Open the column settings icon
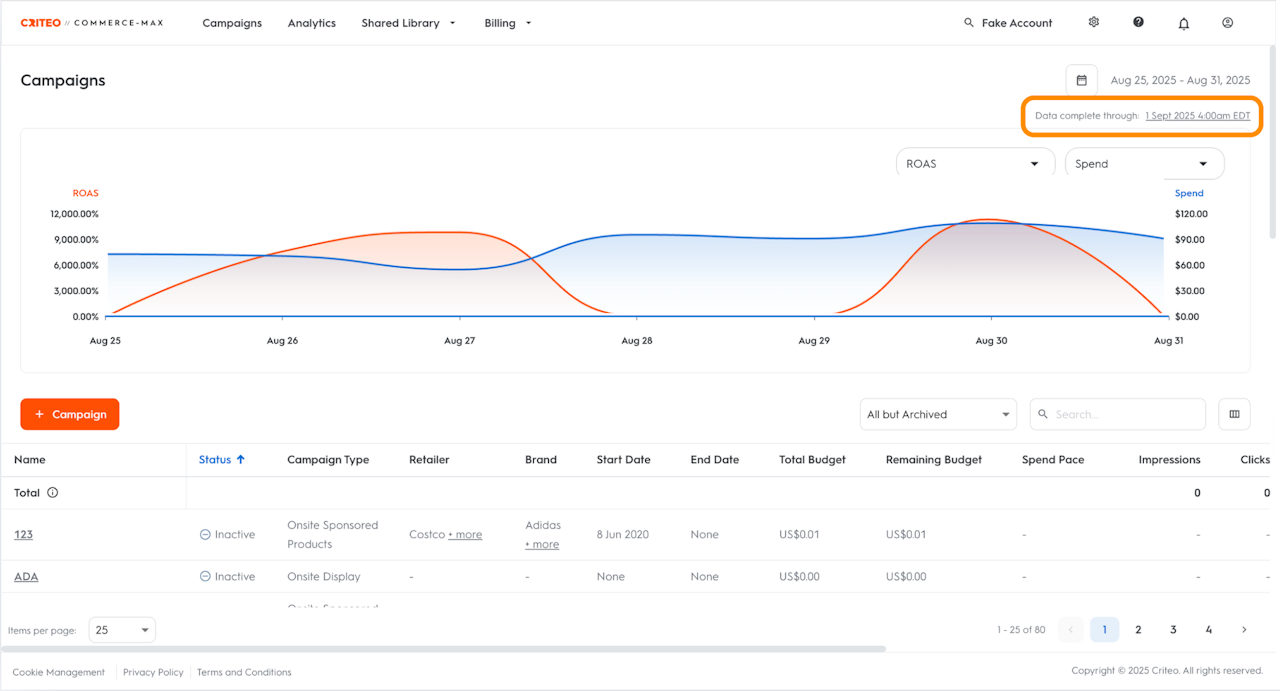 [1234, 414]
